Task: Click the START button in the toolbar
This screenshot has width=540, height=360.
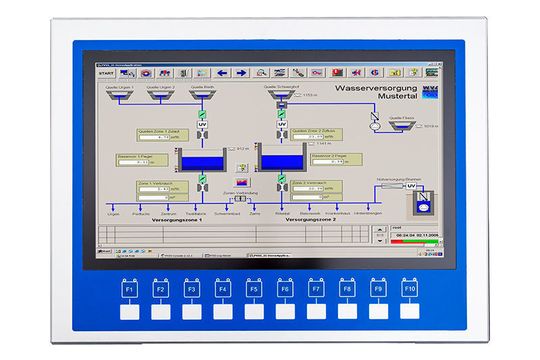Action: pos(106,73)
